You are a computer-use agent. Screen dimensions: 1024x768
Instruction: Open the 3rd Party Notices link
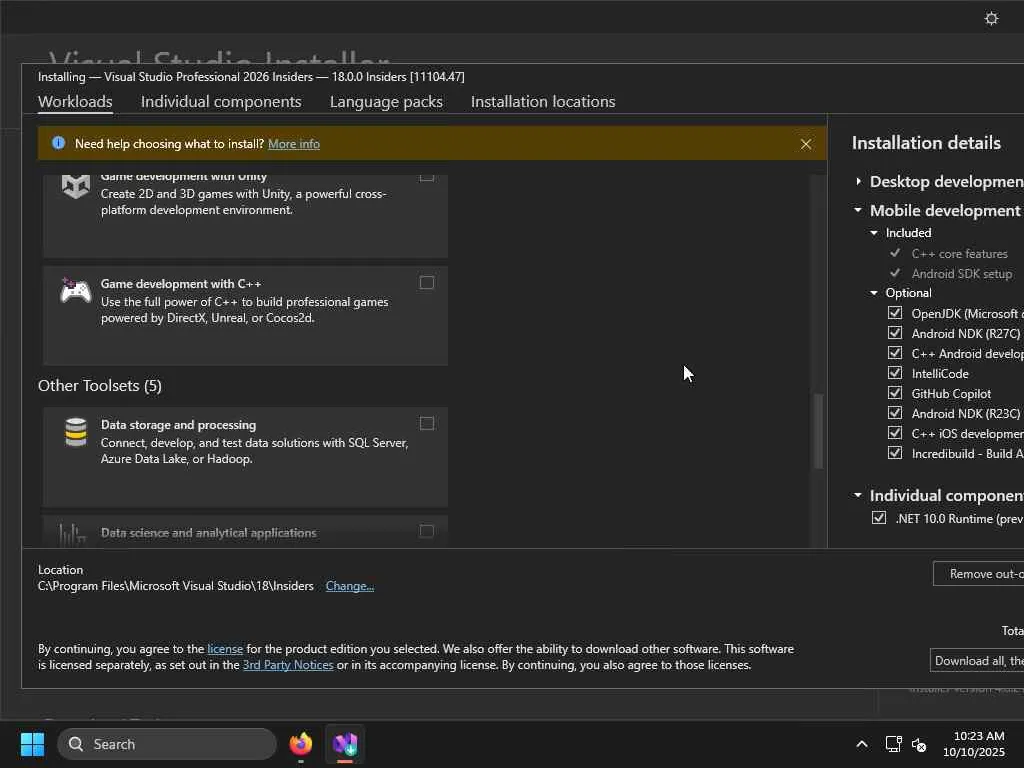point(288,665)
